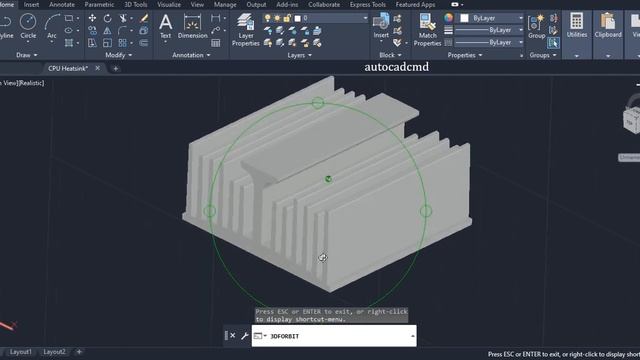Activate the Rotate tool
640x360 pixels.
[x=107, y=18]
